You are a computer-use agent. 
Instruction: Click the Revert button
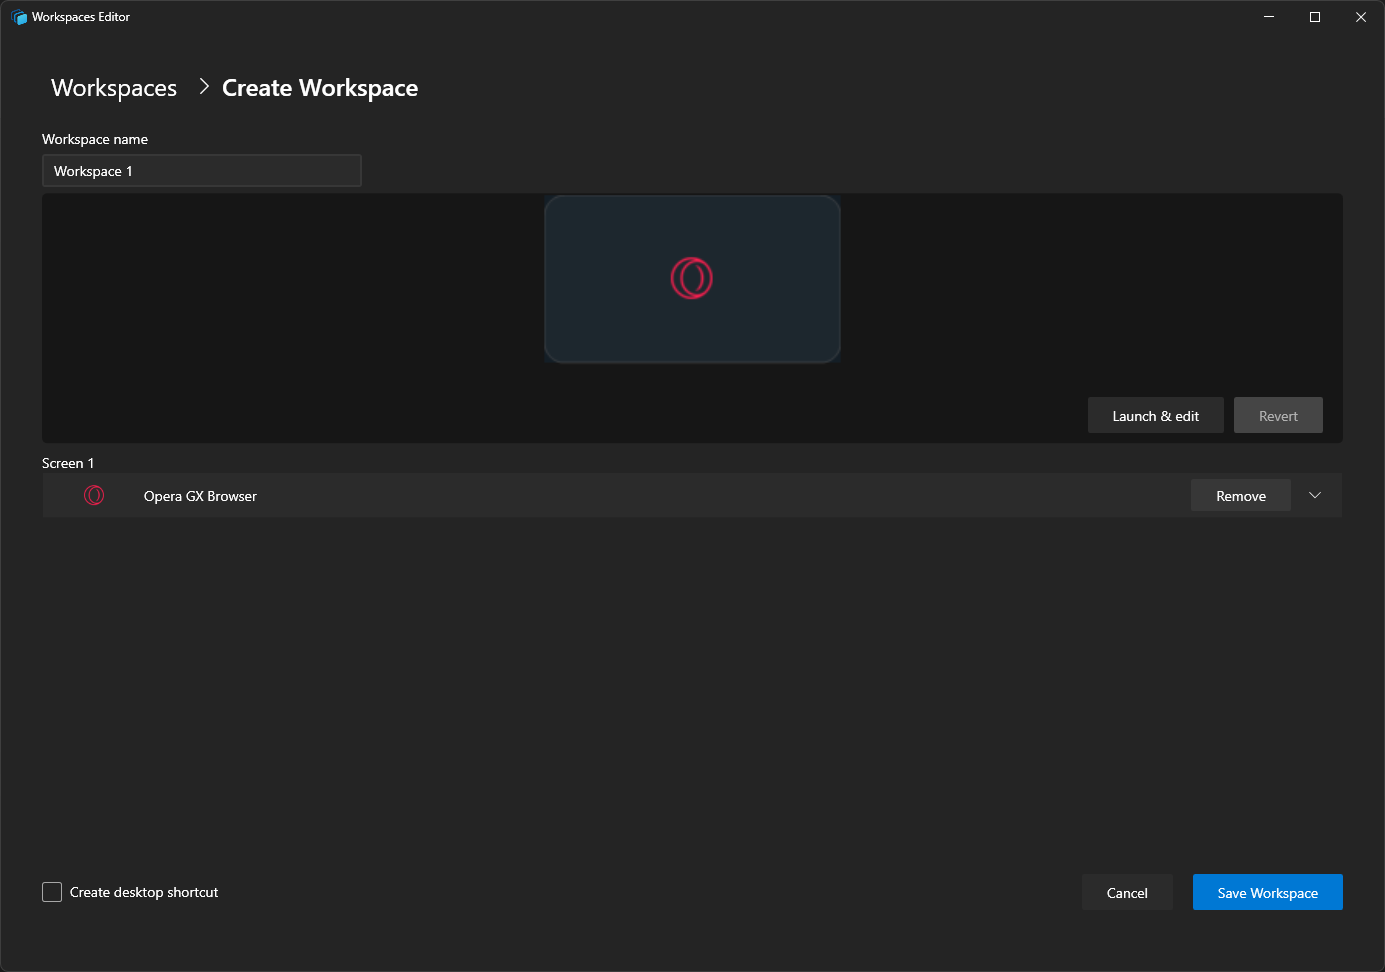point(1278,416)
